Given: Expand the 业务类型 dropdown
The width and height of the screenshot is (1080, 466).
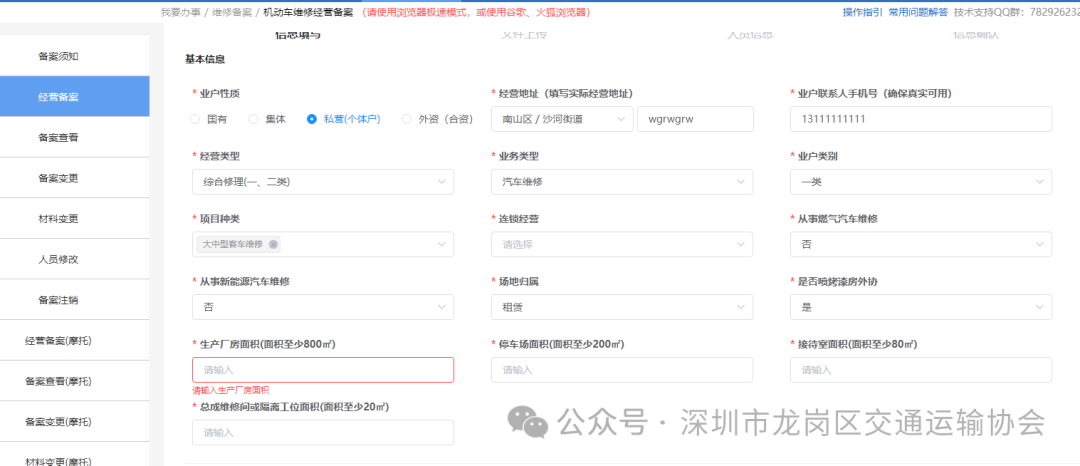Looking at the screenshot, I should tap(622, 182).
